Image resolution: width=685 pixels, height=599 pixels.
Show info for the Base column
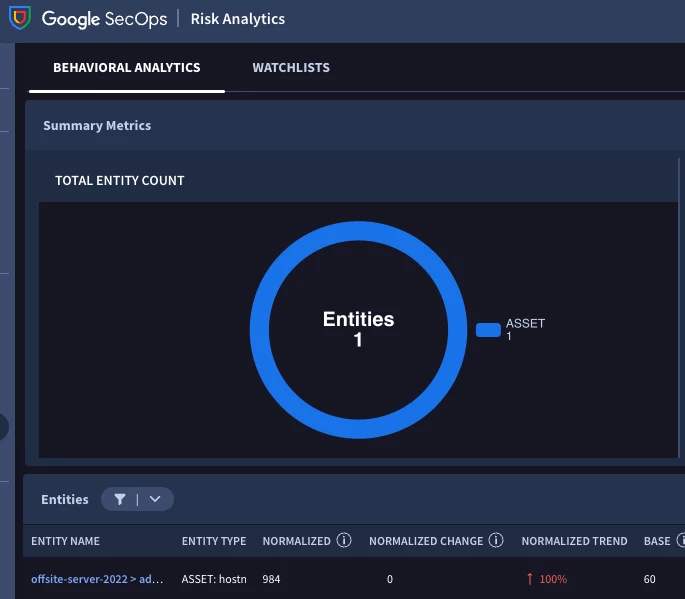point(681,540)
